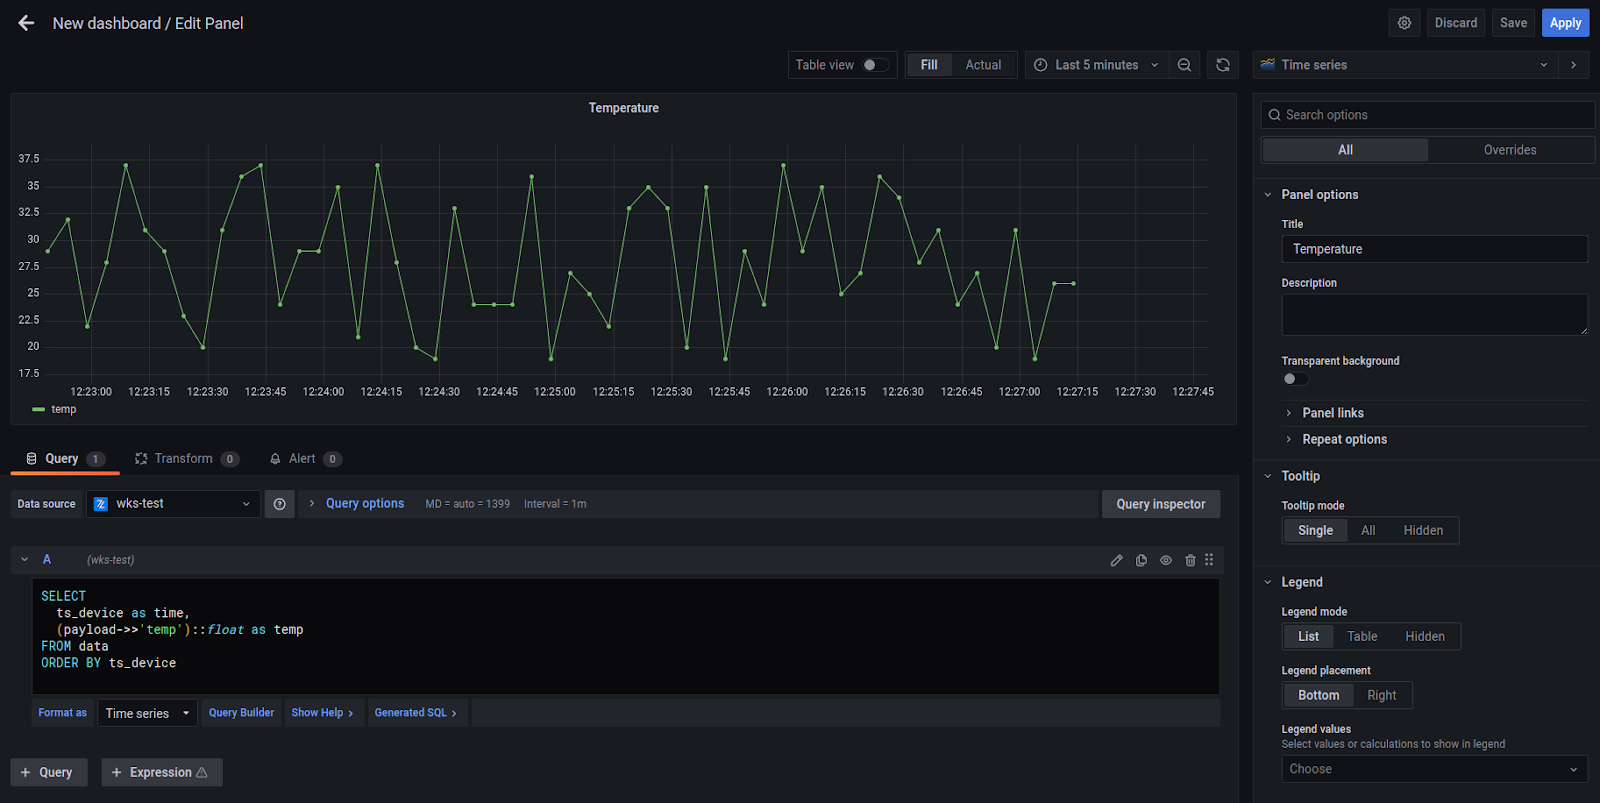The image size is (1600, 803).
Task: Switch to the Query tab
Action: [65, 459]
